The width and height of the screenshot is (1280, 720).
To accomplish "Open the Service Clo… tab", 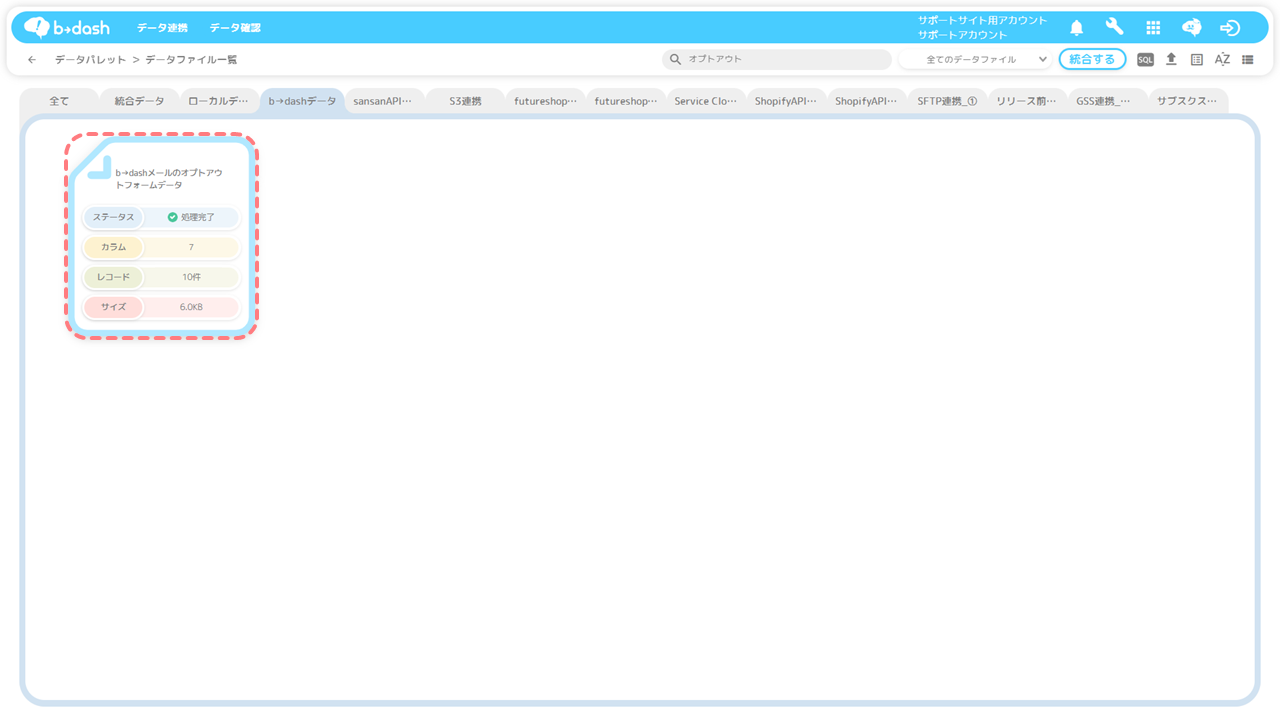I will pyautogui.click(x=705, y=101).
